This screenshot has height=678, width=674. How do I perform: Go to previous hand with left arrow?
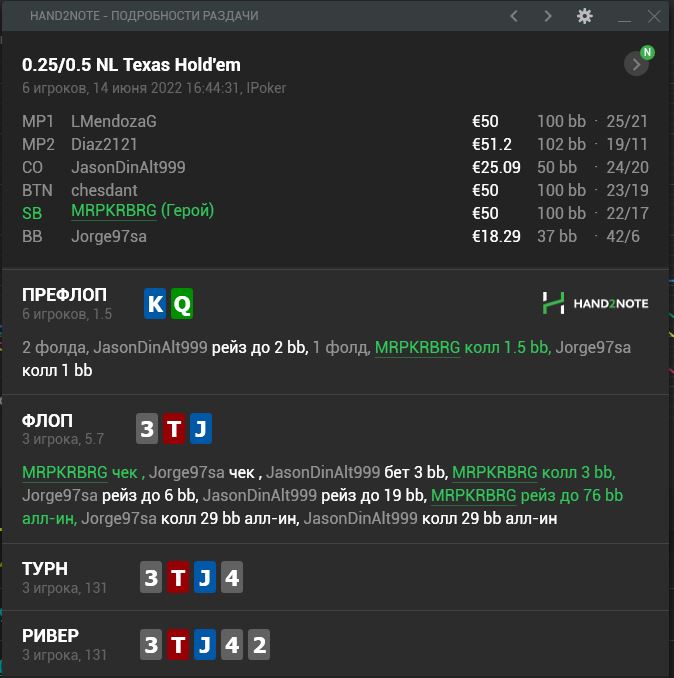pyautogui.click(x=514, y=16)
